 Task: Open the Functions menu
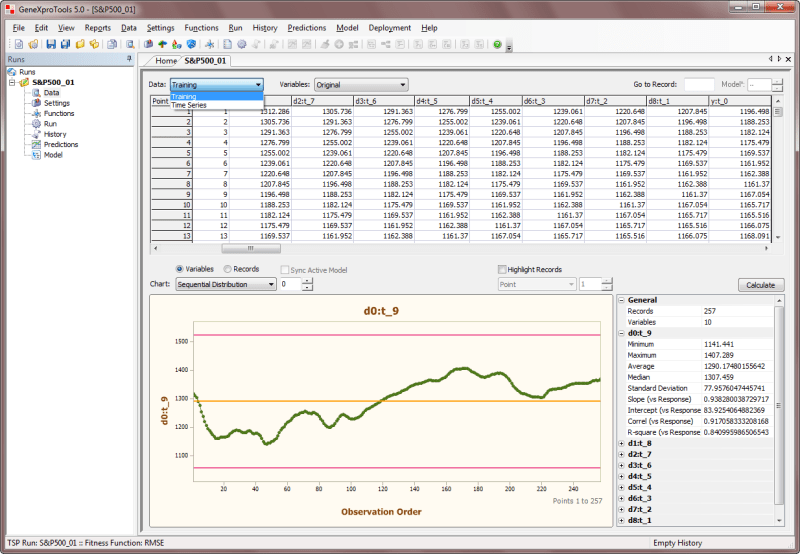201,28
